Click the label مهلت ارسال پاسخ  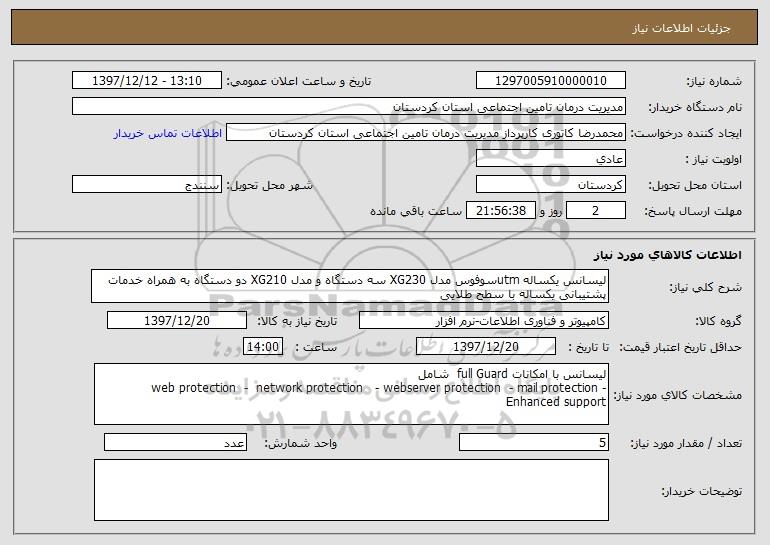click(693, 212)
